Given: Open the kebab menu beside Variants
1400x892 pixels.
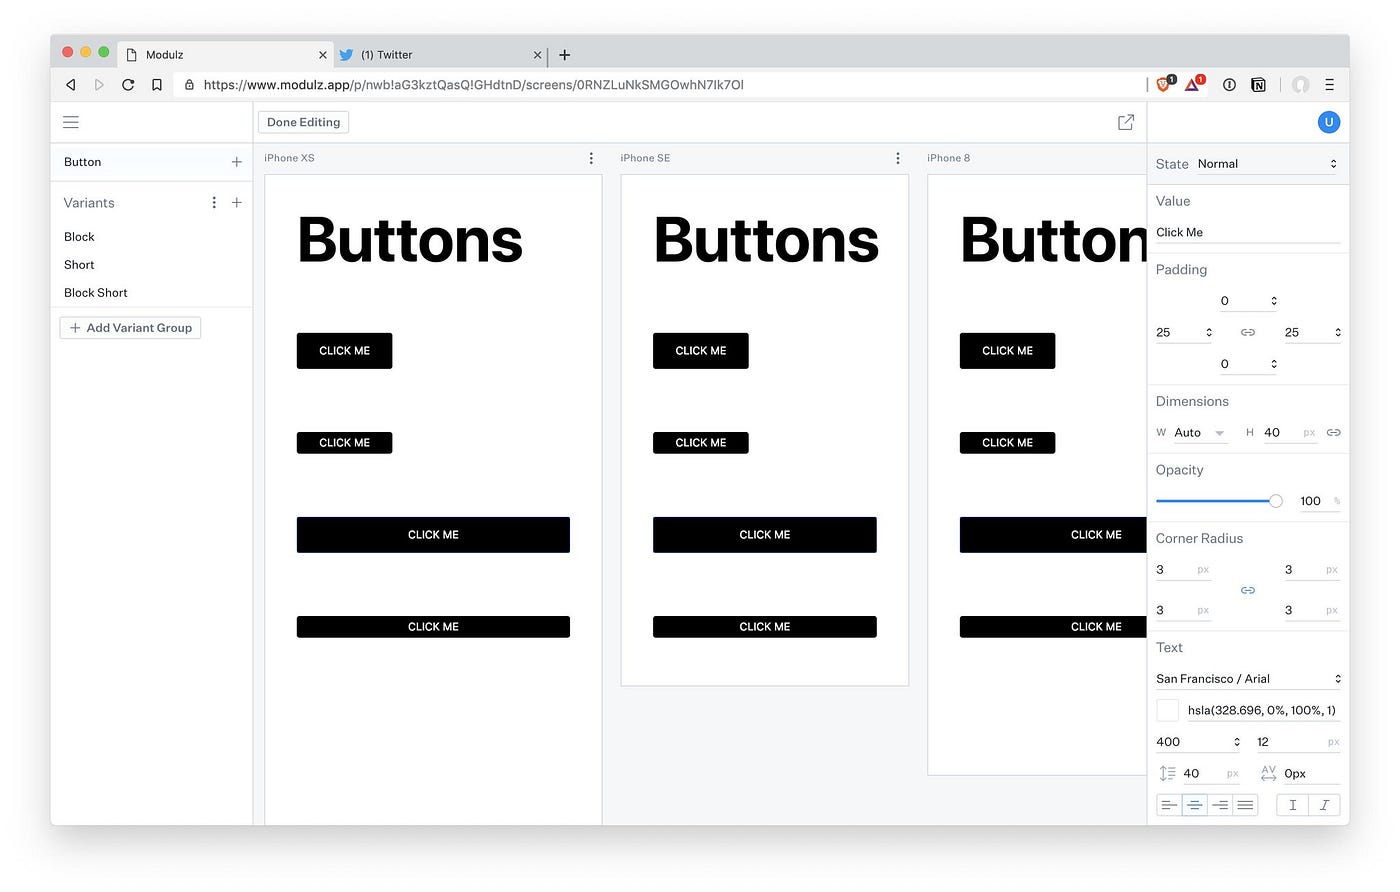Looking at the screenshot, I should coord(213,202).
